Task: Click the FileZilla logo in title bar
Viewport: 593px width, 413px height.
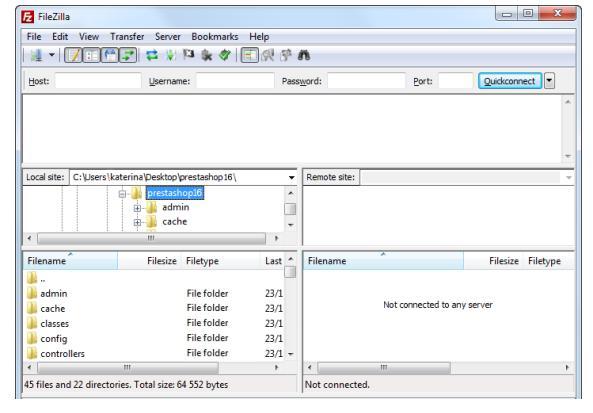Action: point(28,17)
